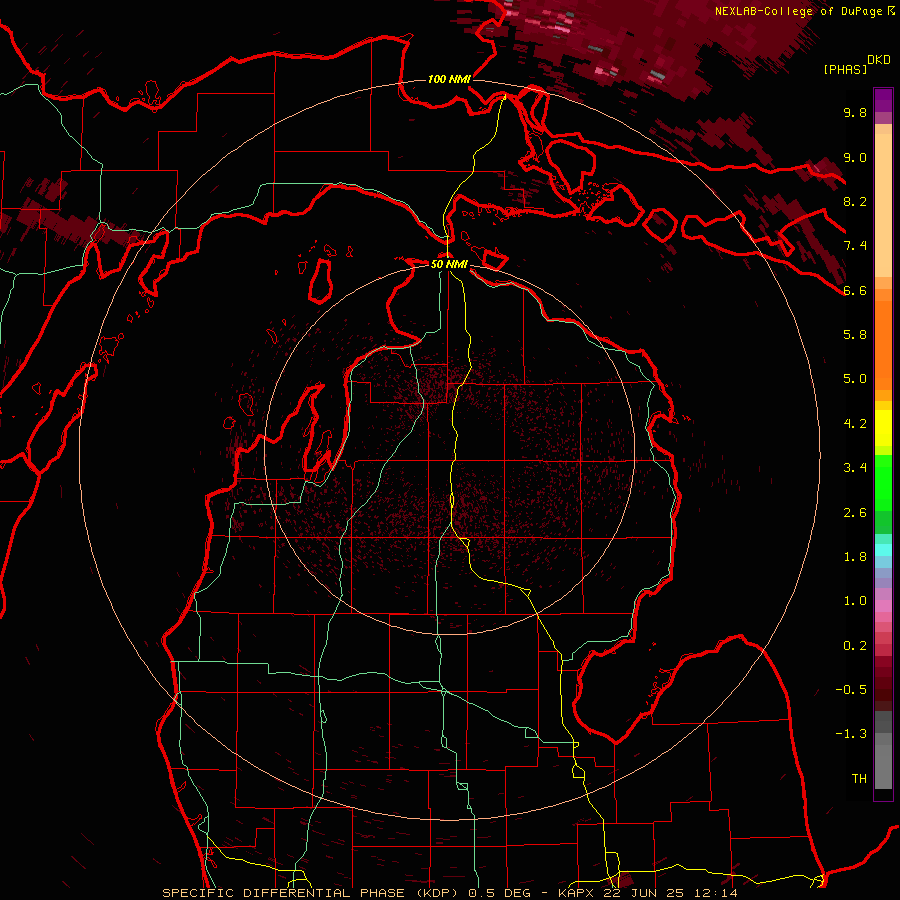
Task: Click the 9.8 color scale value
Action: [x=855, y=112]
